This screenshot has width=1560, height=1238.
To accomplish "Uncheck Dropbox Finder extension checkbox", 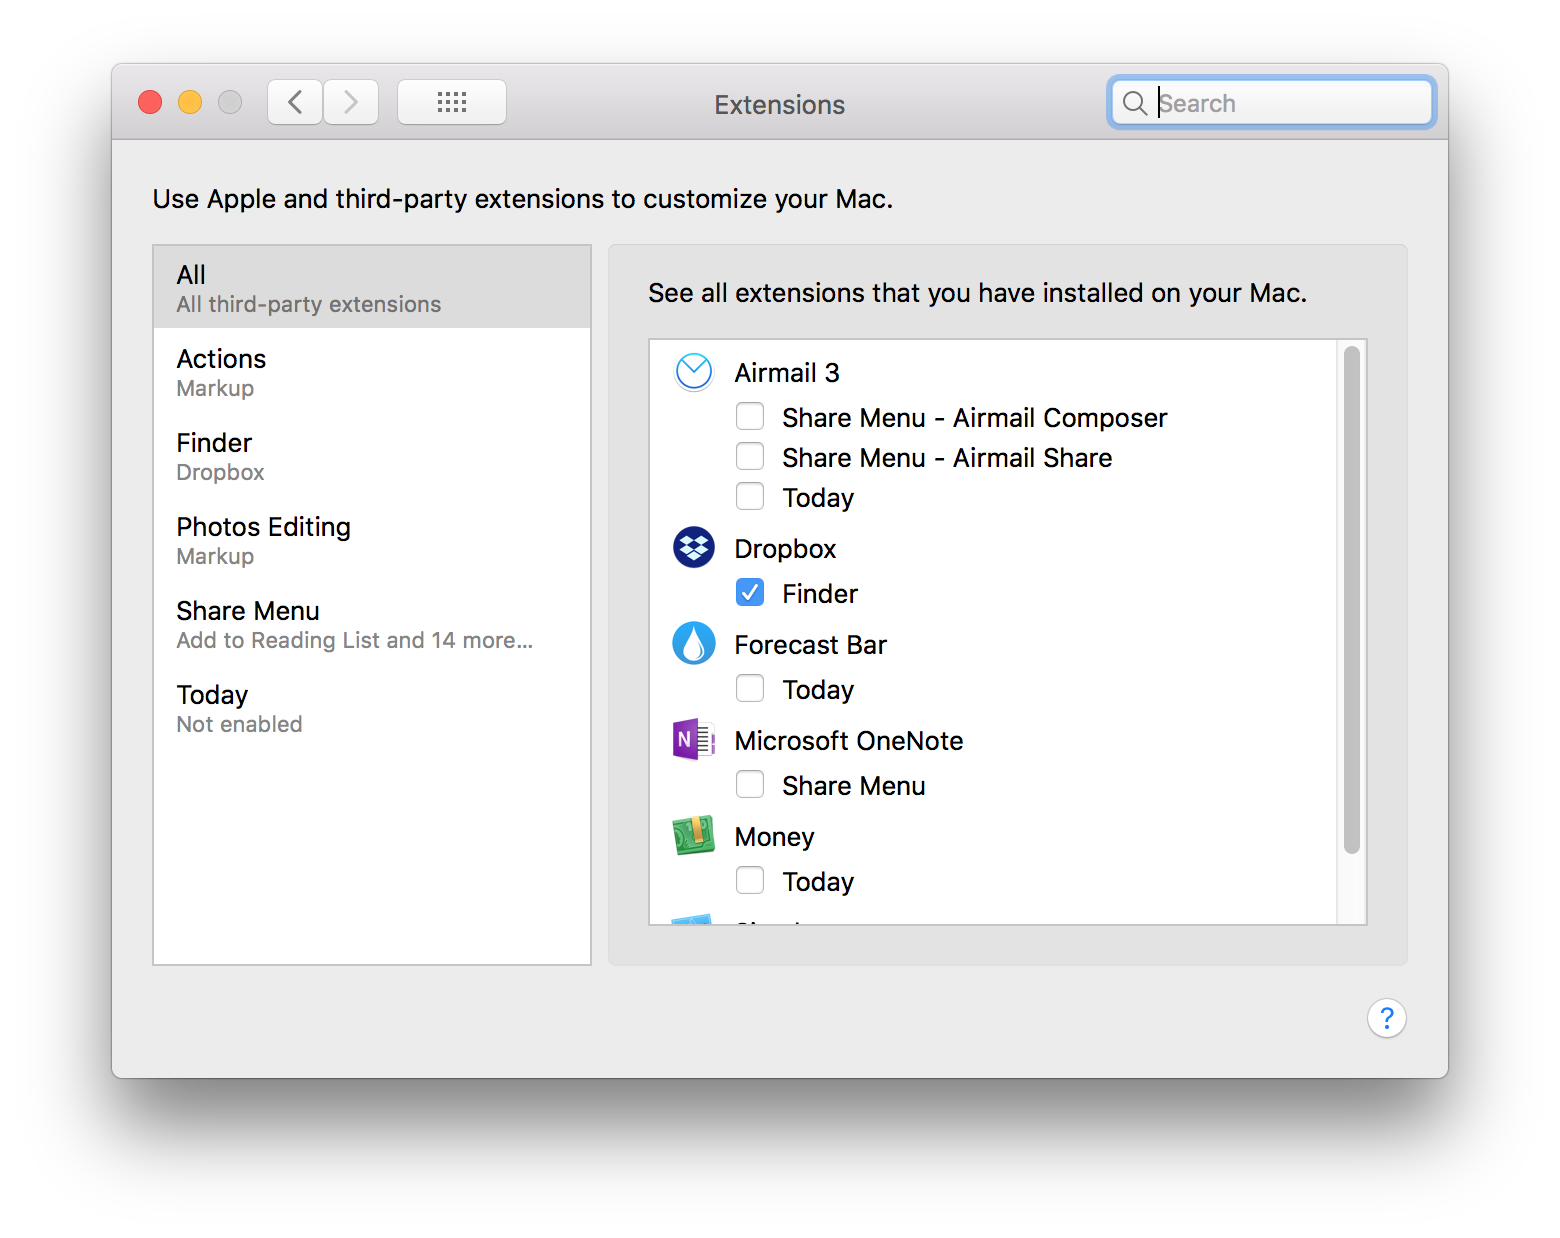I will pos(750,592).
